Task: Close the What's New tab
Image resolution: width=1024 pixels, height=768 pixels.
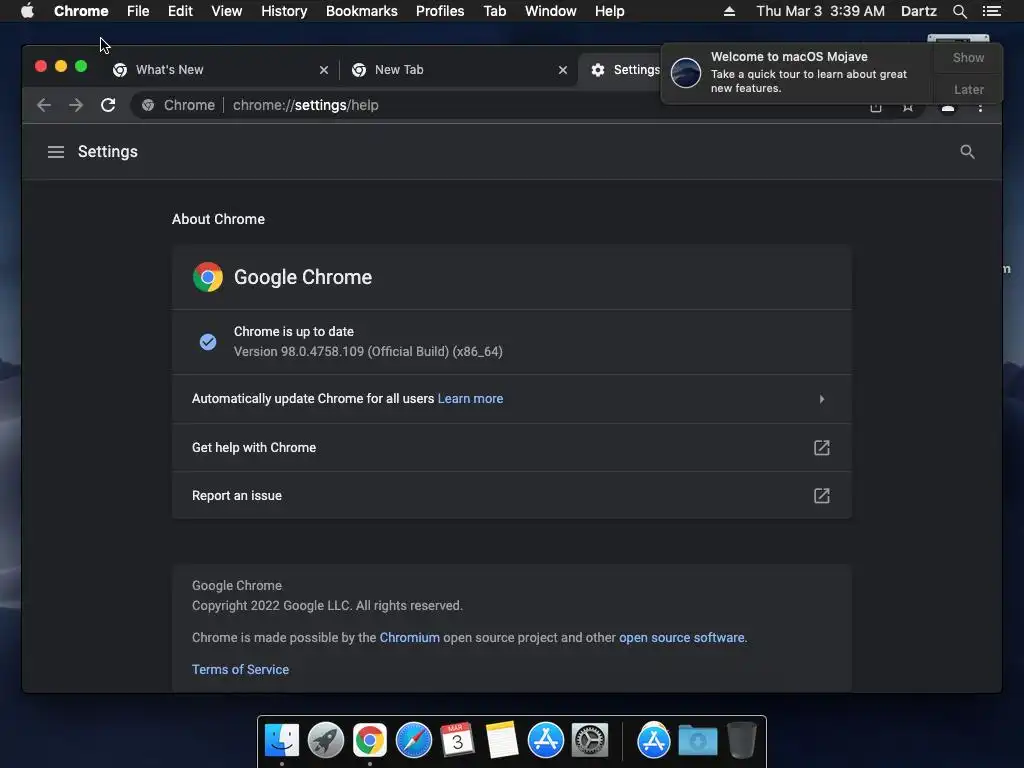Action: click(324, 70)
